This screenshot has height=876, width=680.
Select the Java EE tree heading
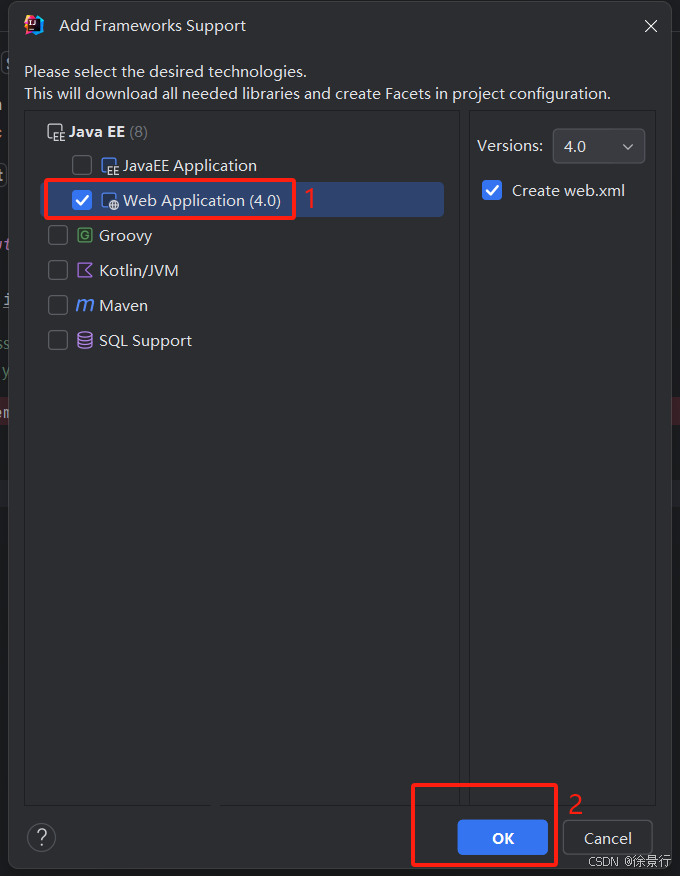tap(97, 132)
